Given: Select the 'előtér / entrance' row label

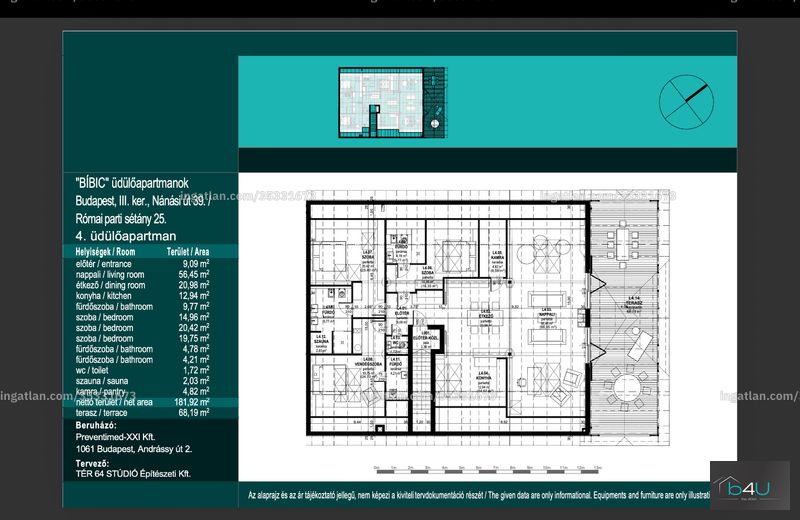Looking at the screenshot, I should (104, 264).
